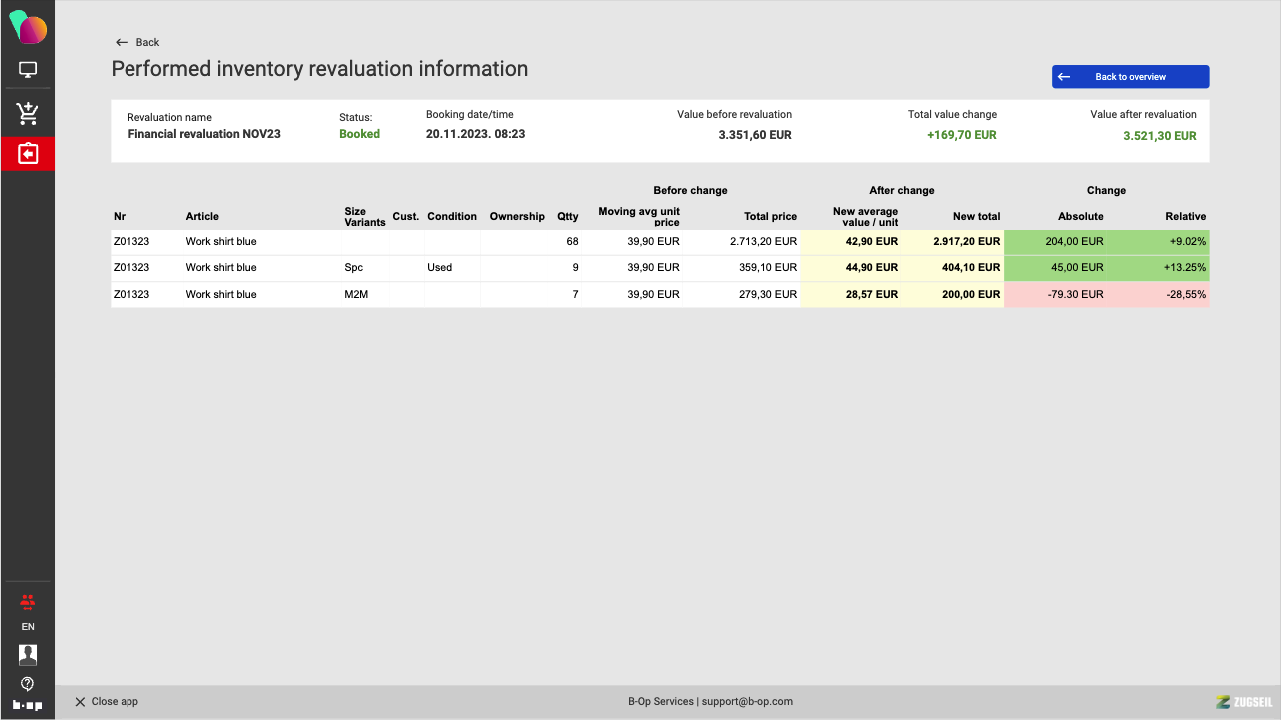The image size is (1281, 720).
Task: Open the help question mark icon
Action: click(28, 684)
